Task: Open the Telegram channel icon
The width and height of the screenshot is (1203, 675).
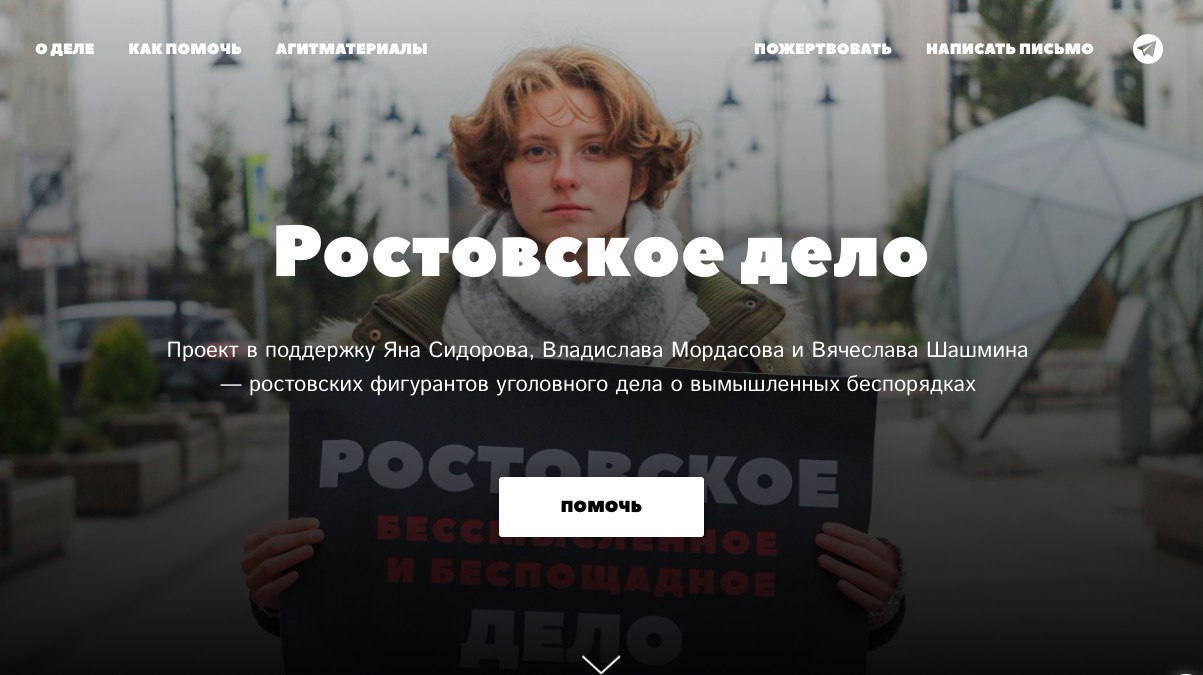Action: (x=1148, y=49)
